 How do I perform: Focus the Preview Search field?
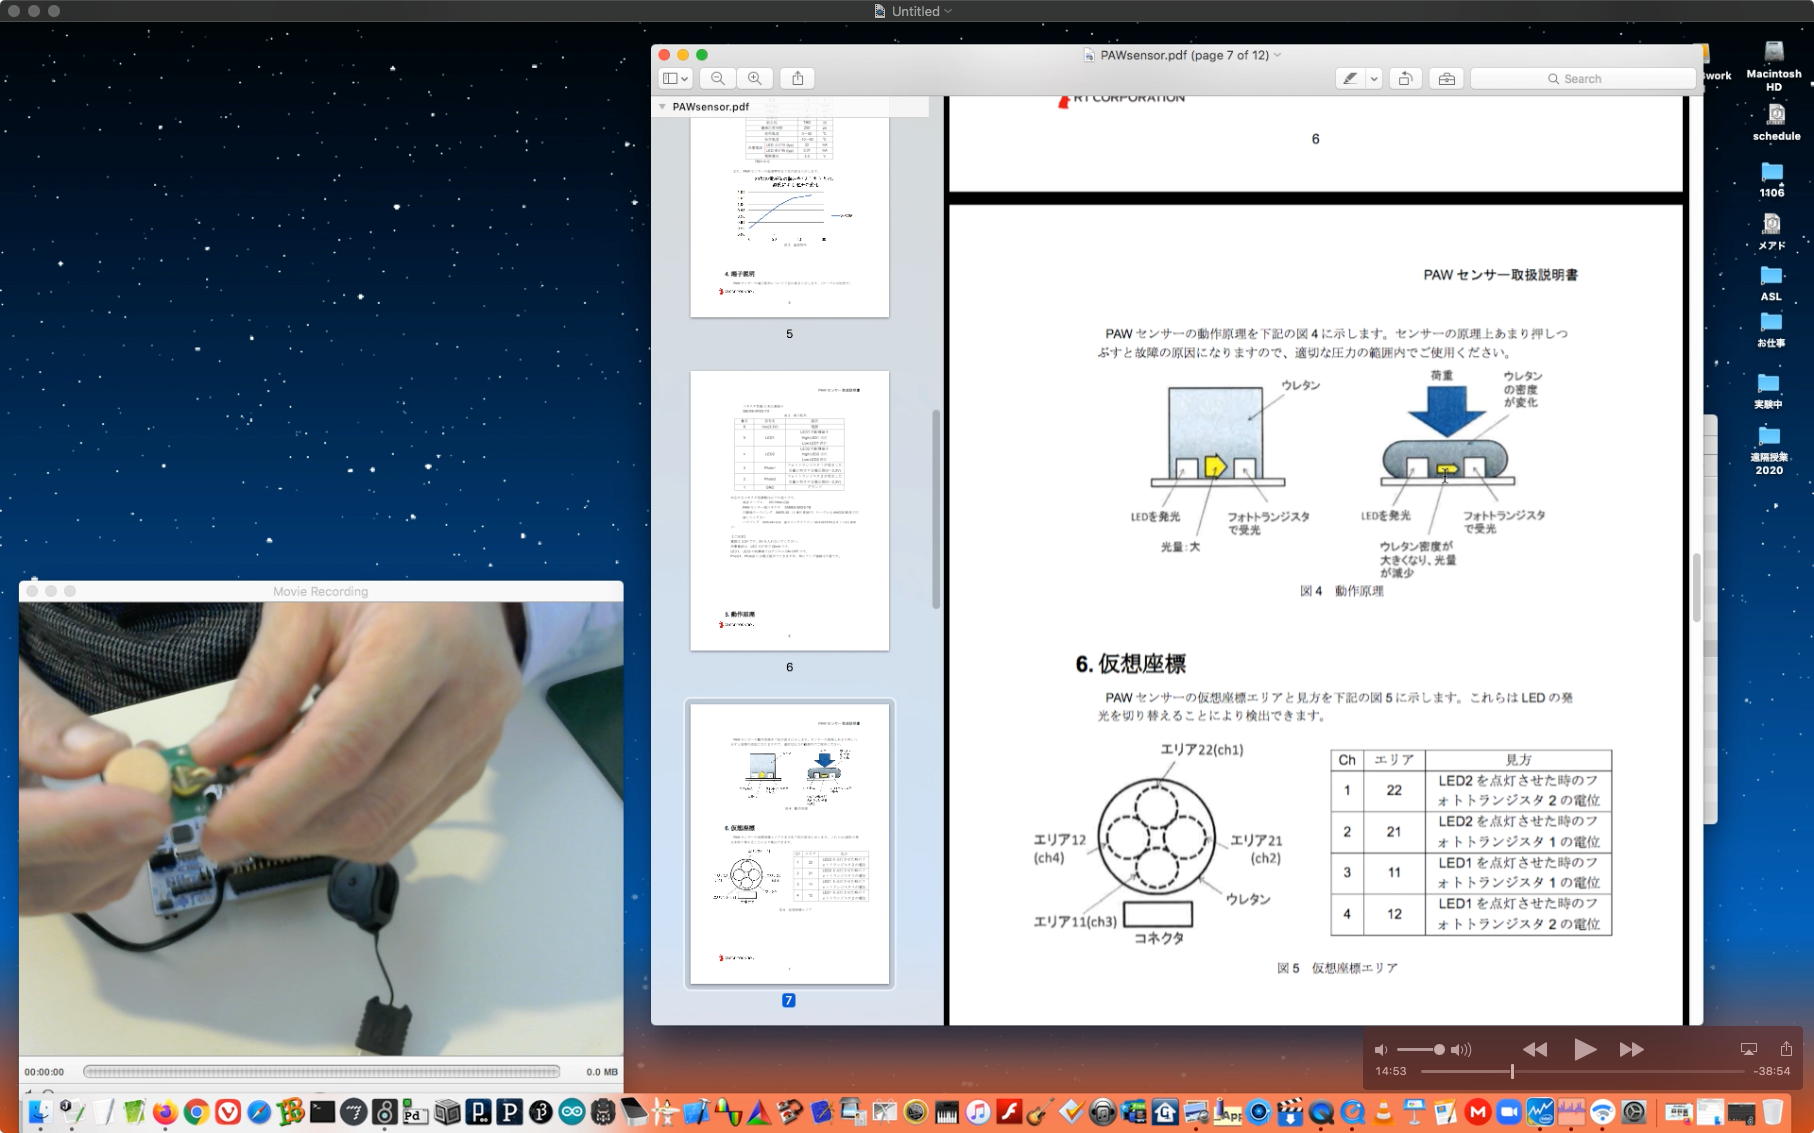click(1582, 78)
